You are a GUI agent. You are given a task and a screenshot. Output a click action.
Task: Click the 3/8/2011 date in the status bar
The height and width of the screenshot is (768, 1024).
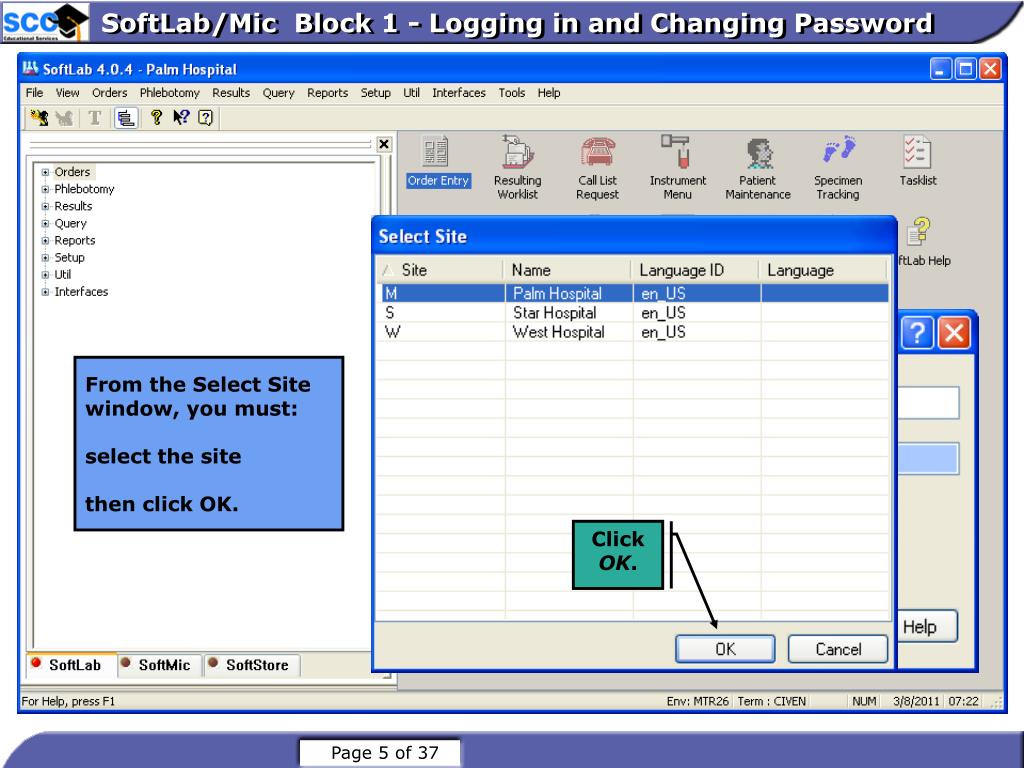[x=916, y=701]
